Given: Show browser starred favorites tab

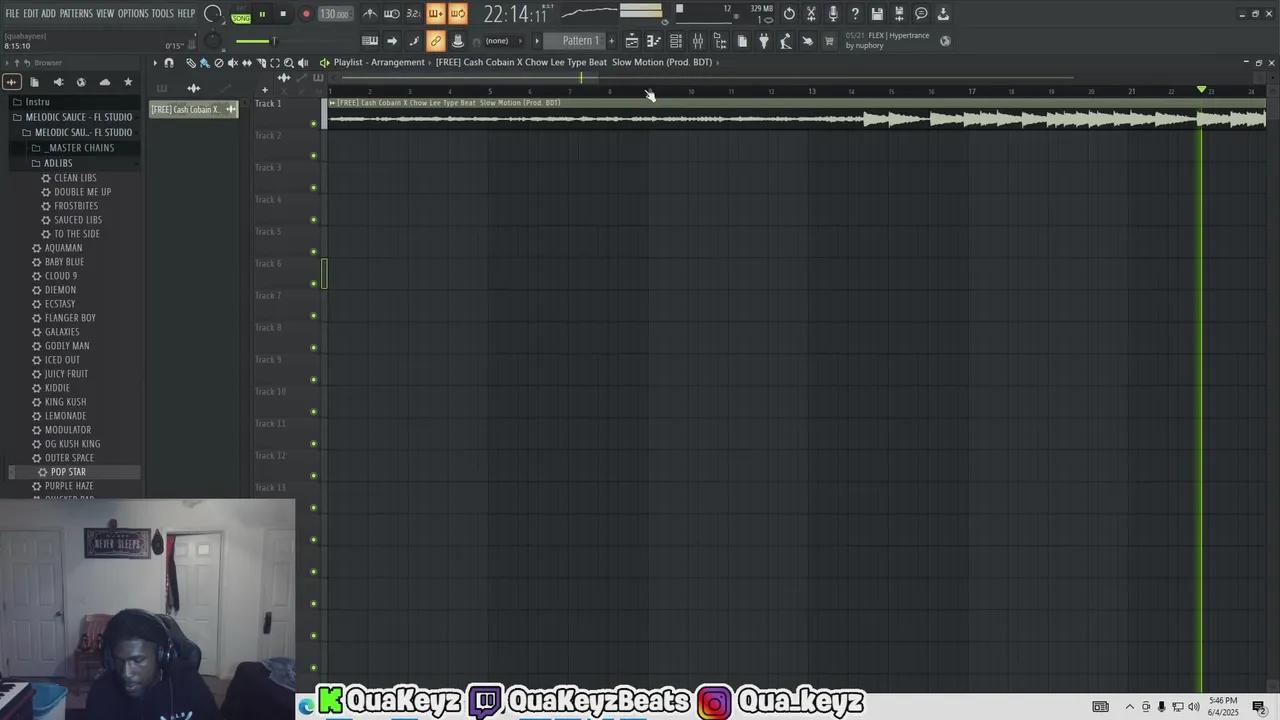Looking at the screenshot, I should click(128, 82).
